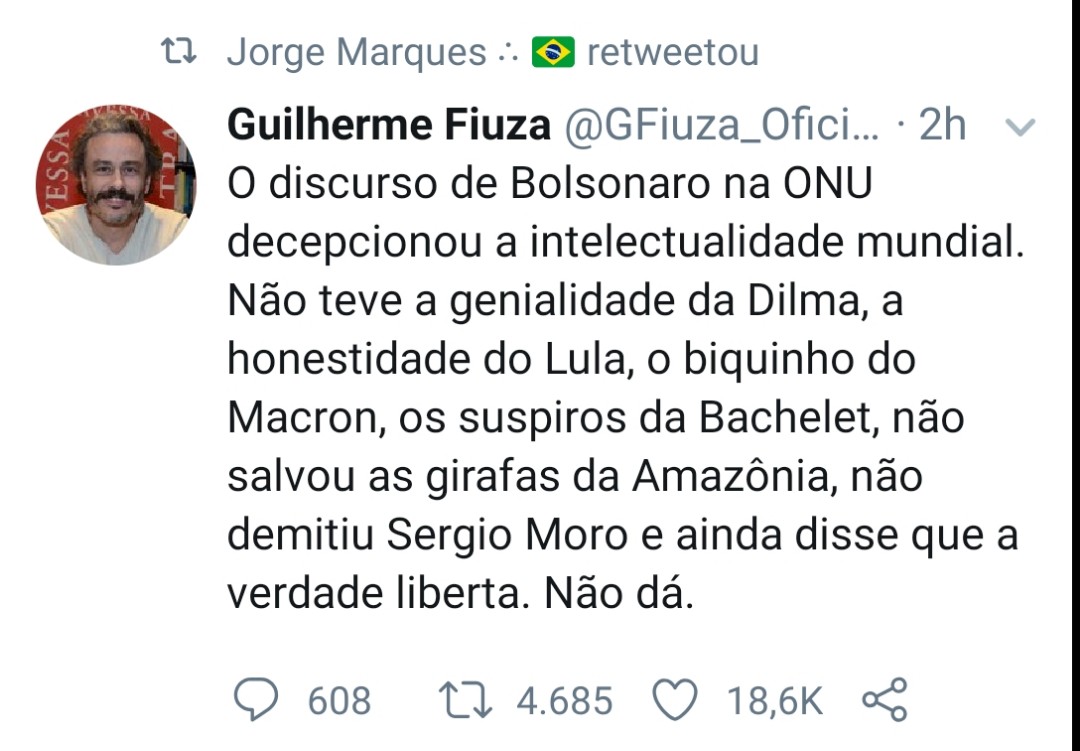View the 18,6K likes count
This screenshot has width=1080, height=751.
coord(775,701)
